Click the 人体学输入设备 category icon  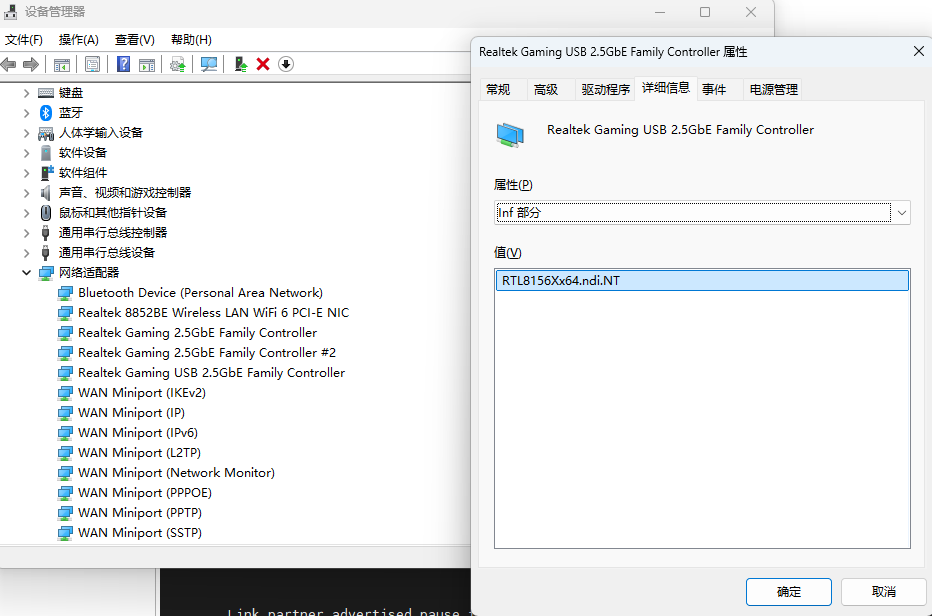(x=46, y=133)
